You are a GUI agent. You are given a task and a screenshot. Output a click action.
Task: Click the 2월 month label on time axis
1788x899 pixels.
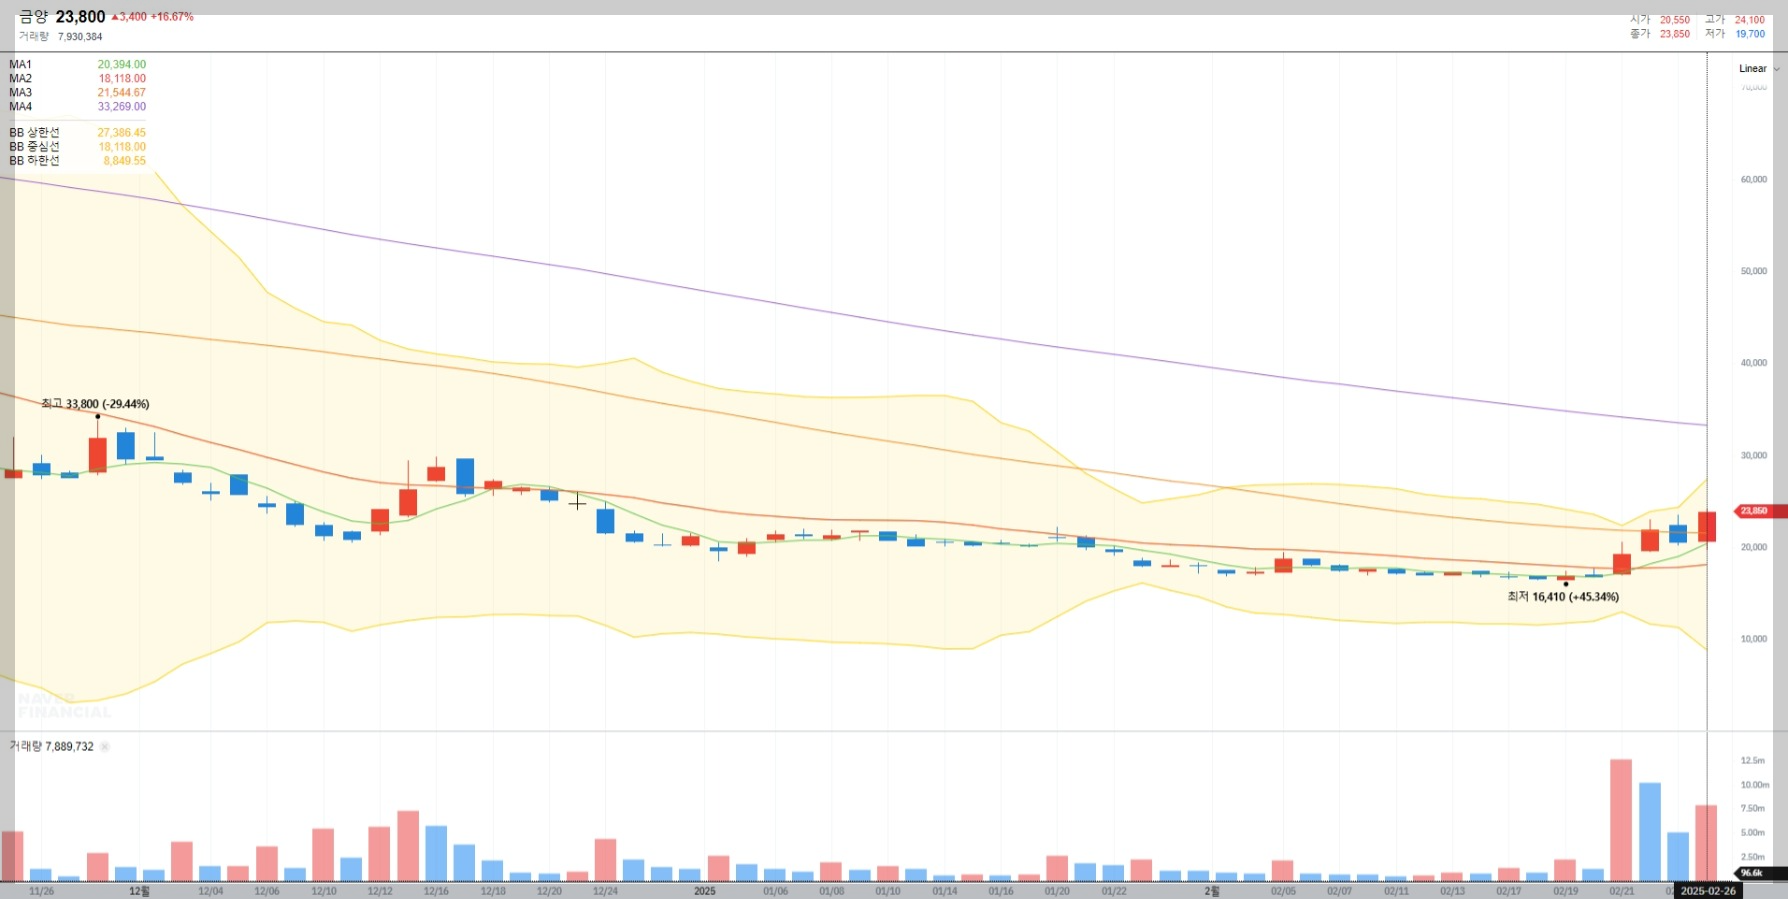1212,891
